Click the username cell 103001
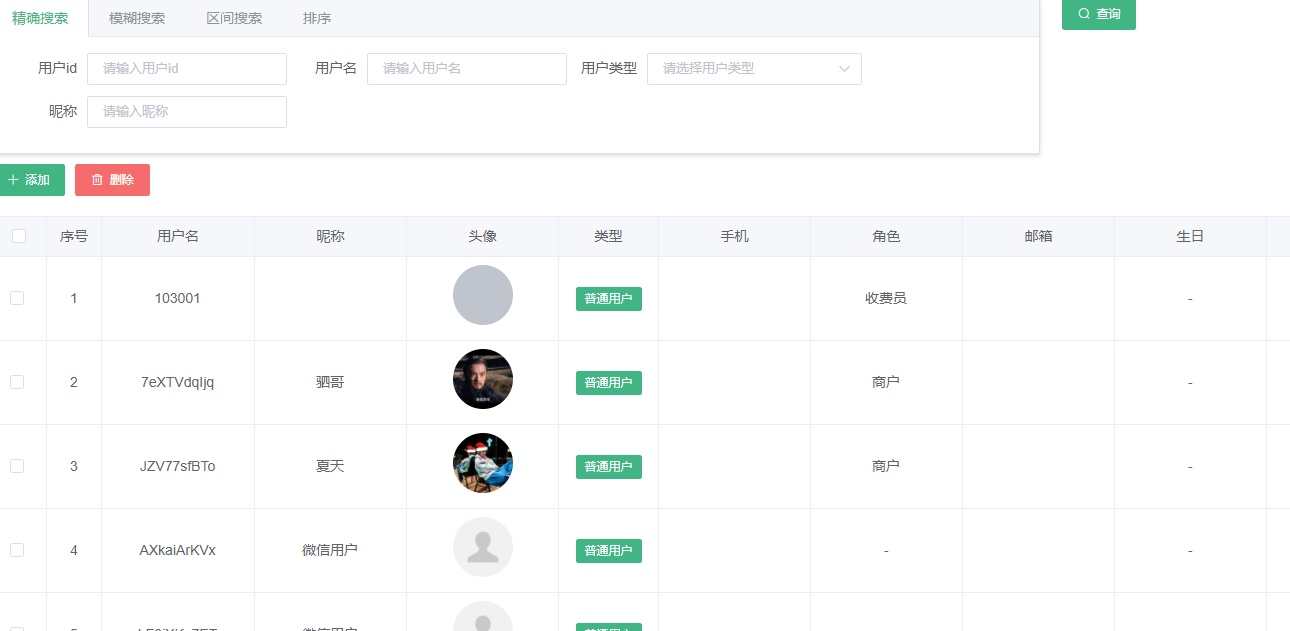 (x=178, y=298)
